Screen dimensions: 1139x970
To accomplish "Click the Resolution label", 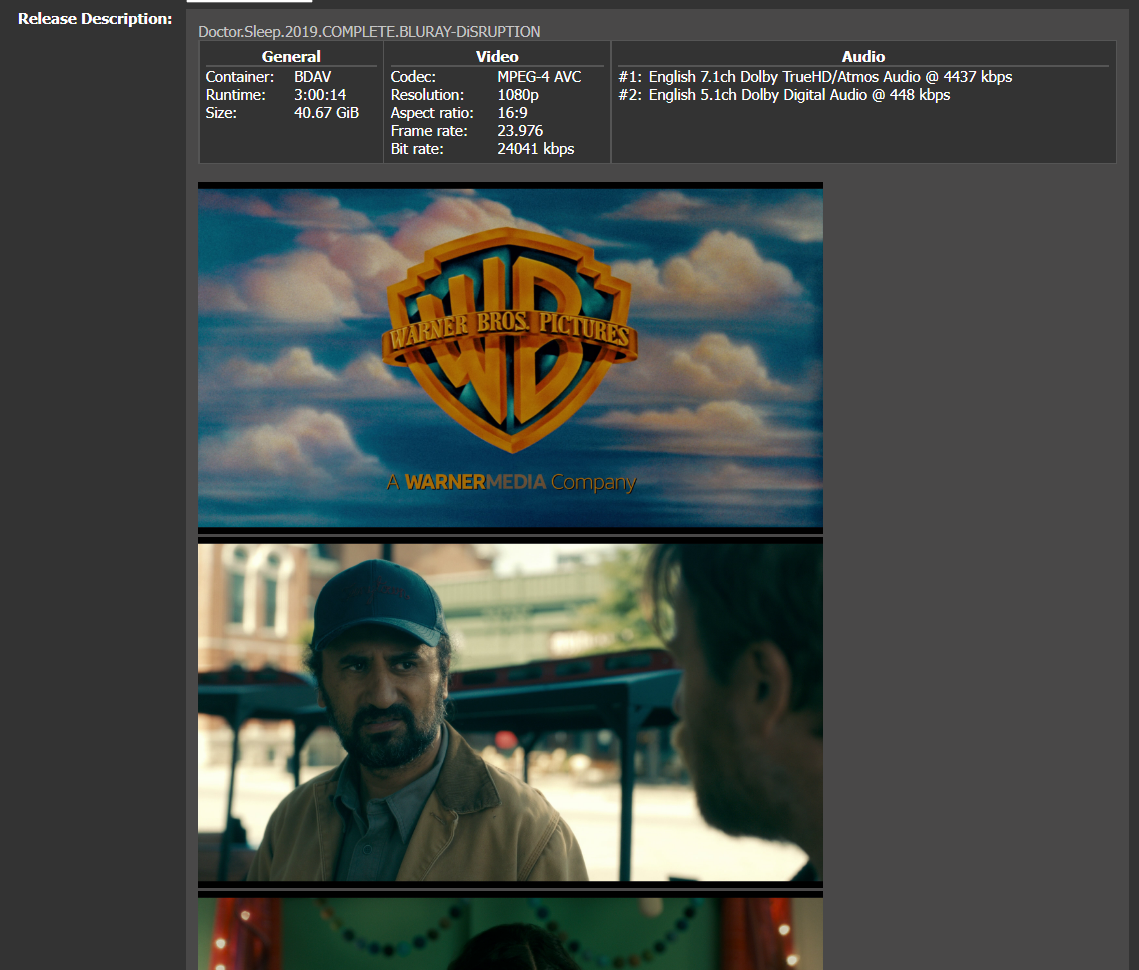I will pyautogui.click(x=427, y=94).
